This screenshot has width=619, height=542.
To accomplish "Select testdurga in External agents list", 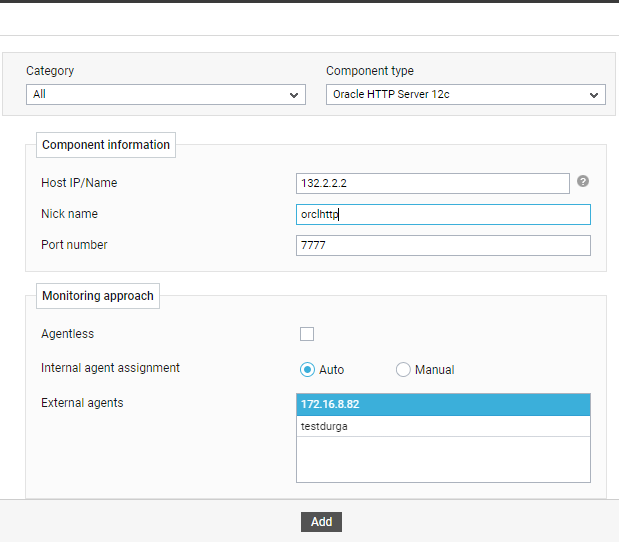I will pos(443,426).
